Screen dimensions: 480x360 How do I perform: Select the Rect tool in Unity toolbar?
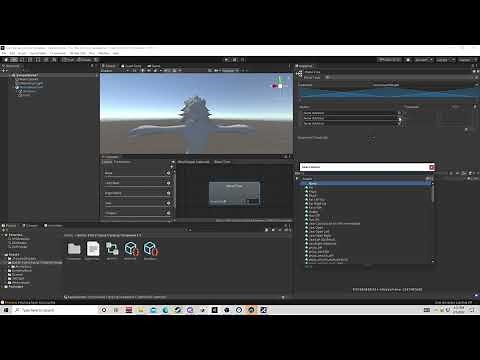click(x=38, y=60)
